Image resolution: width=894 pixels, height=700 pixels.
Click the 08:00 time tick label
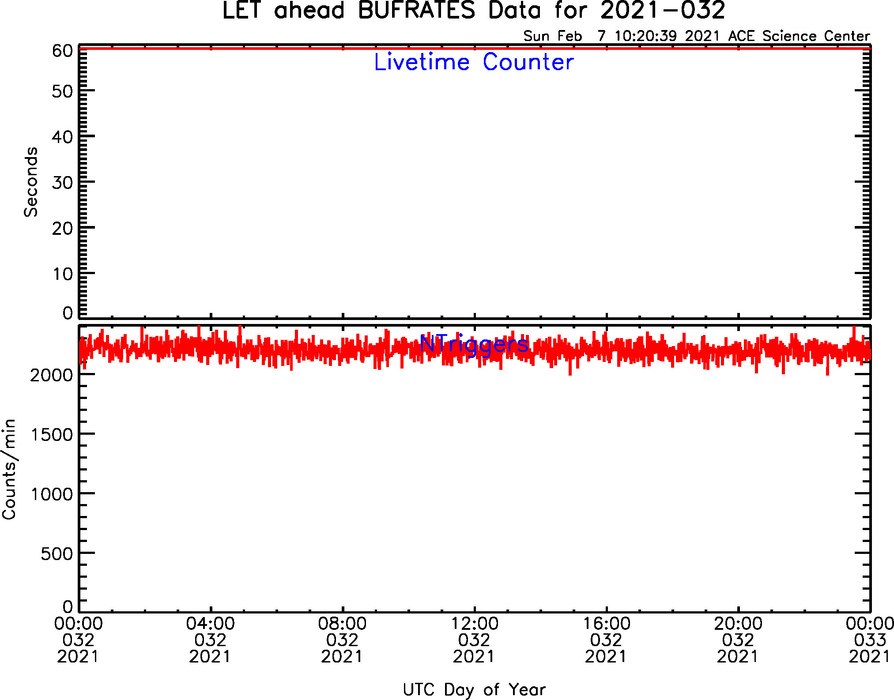(x=342, y=621)
